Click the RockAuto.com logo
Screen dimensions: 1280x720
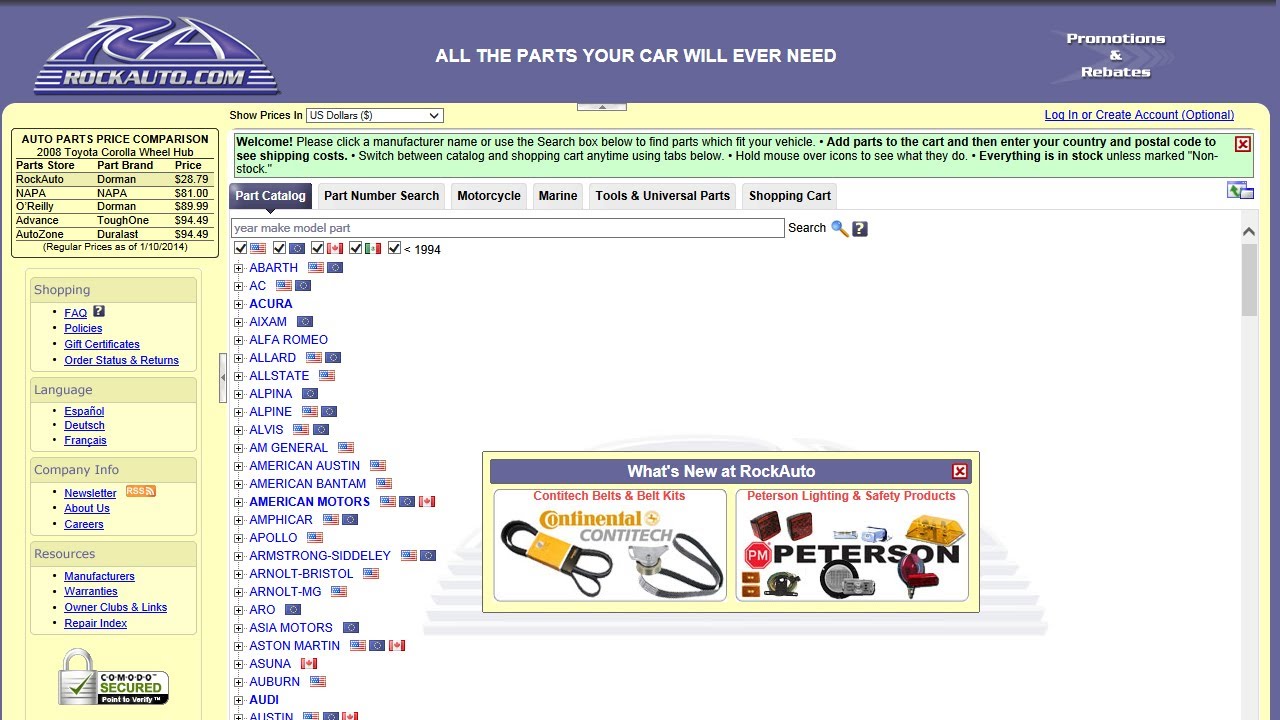click(157, 55)
